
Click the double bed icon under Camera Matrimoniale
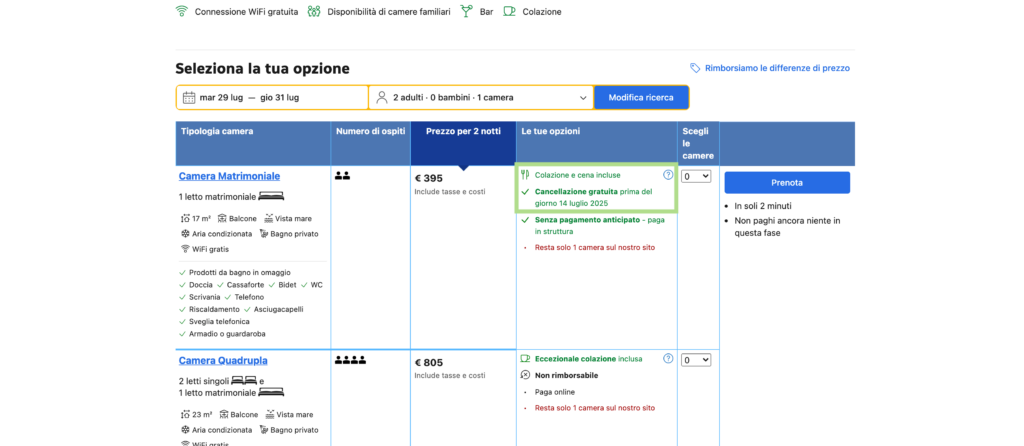tap(271, 196)
